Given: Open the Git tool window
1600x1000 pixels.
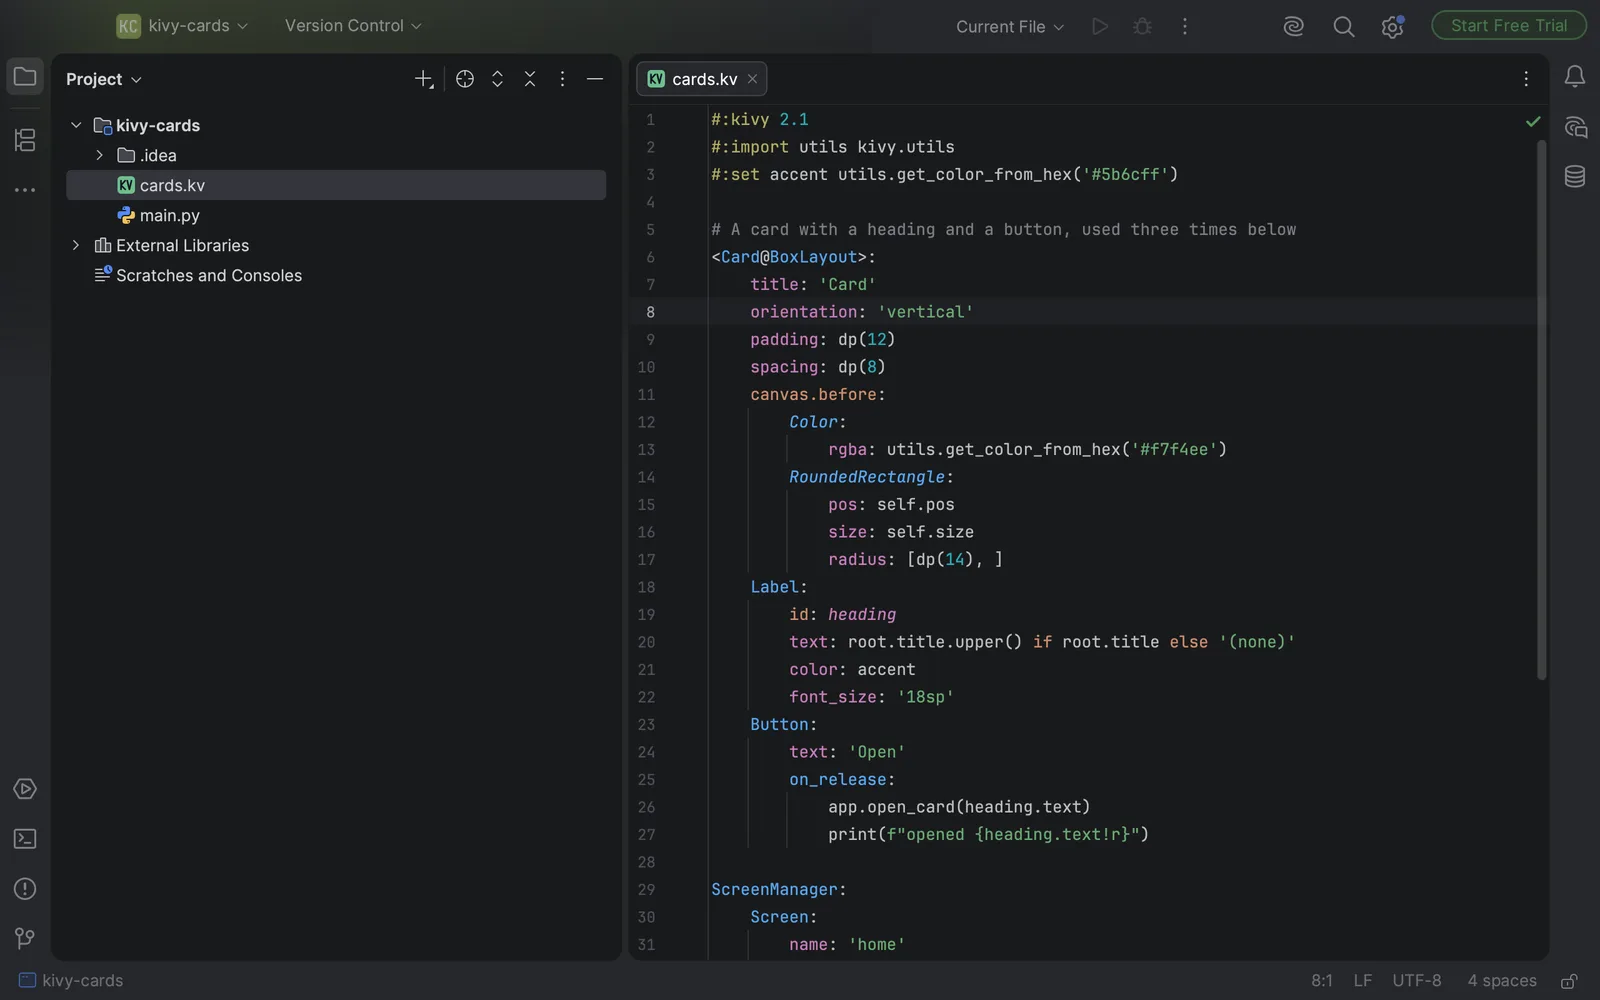Looking at the screenshot, I should pyautogui.click(x=25, y=938).
